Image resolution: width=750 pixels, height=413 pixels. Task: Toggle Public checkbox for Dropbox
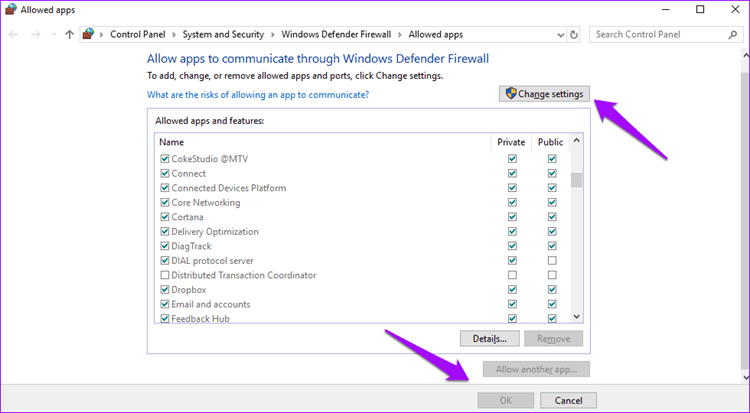pos(552,290)
